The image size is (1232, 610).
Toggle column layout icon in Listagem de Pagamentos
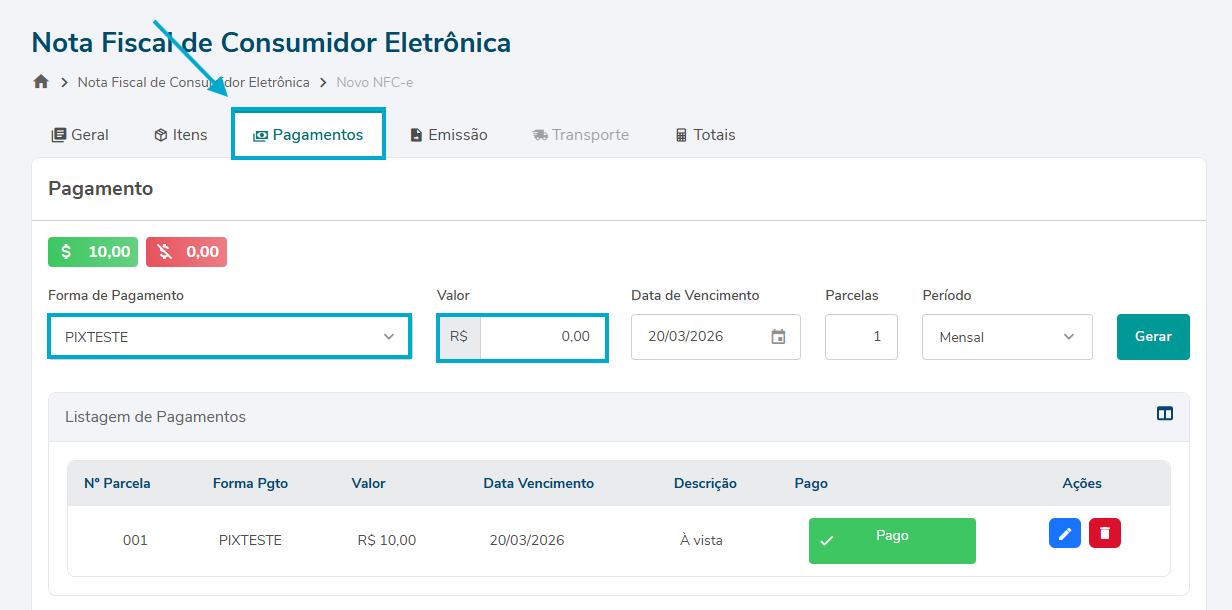(x=1165, y=414)
